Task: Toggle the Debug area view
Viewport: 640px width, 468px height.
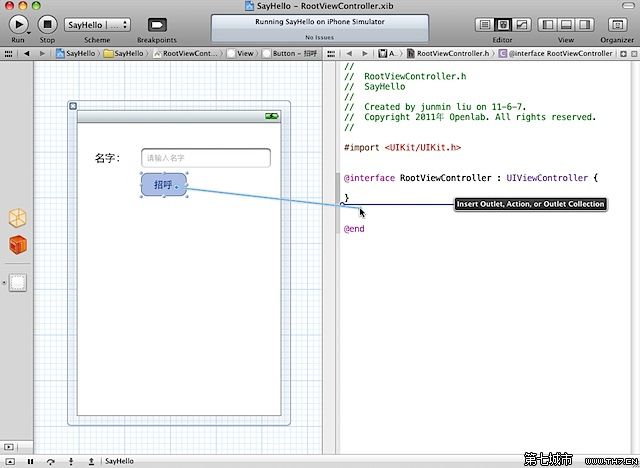Action: pos(566,25)
